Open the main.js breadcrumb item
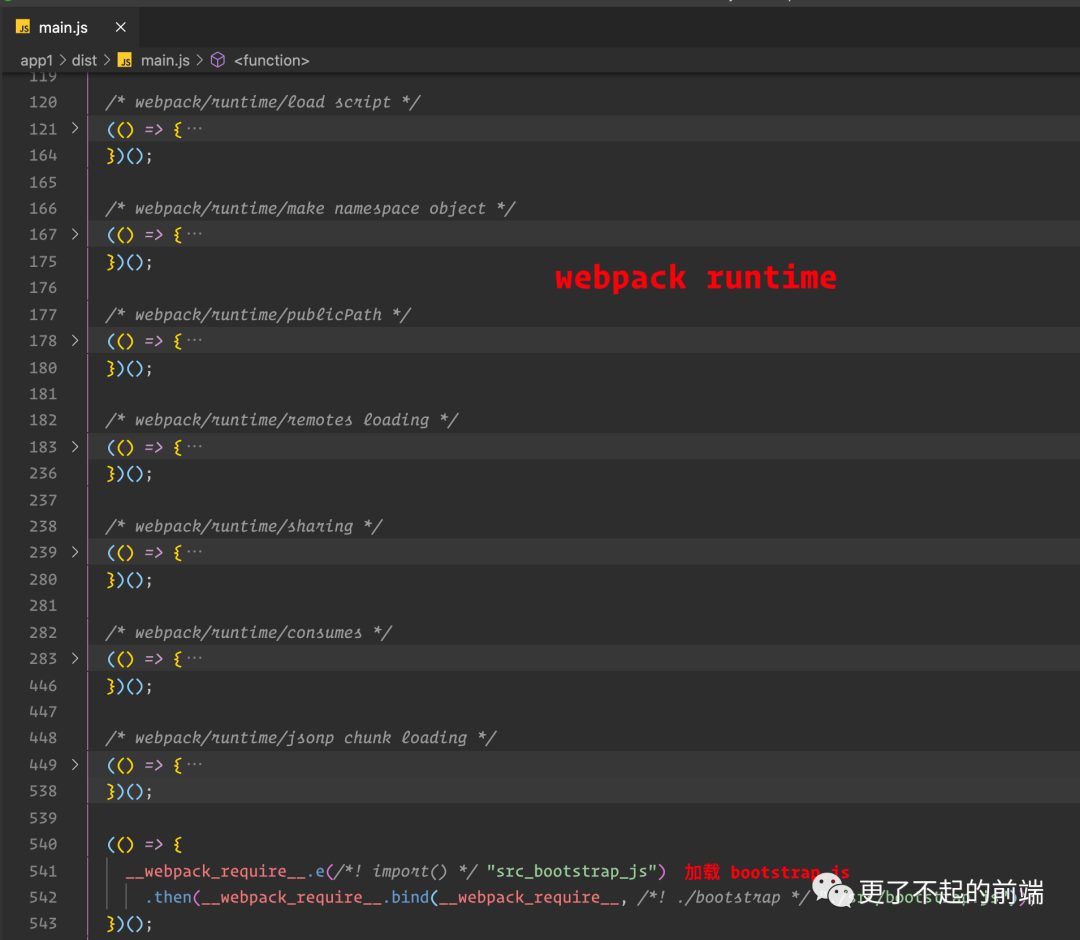 165,61
